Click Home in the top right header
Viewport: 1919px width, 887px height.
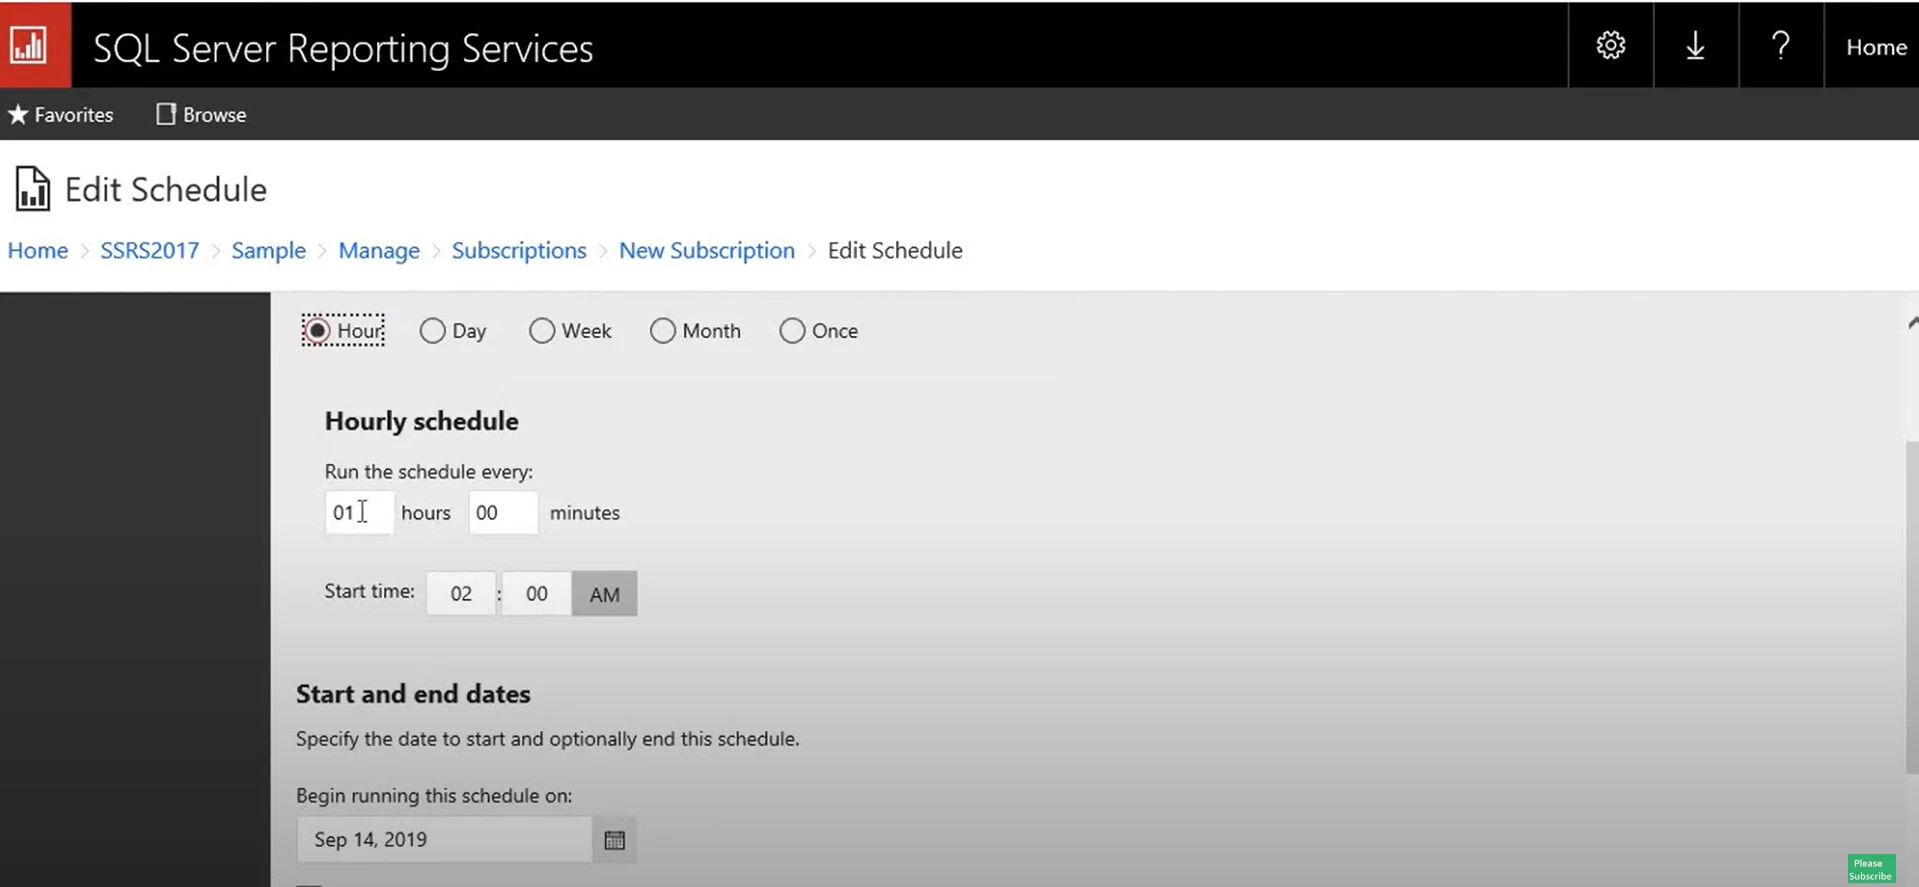[x=1875, y=47]
